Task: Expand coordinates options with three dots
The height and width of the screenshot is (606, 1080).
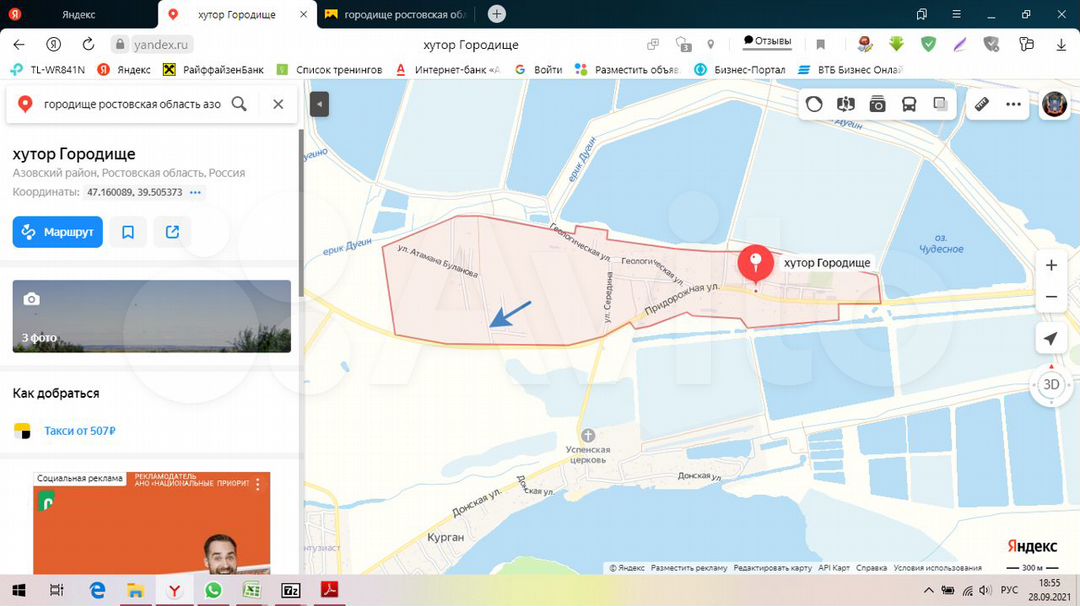Action: pyautogui.click(x=196, y=192)
